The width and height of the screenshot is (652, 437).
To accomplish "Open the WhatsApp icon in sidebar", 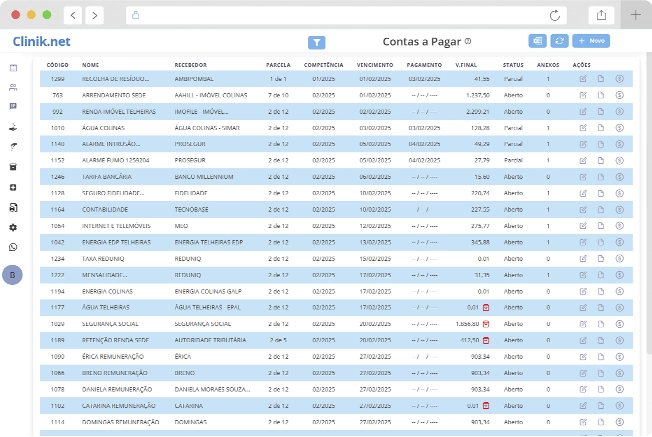I will pyautogui.click(x=13, y=246).
